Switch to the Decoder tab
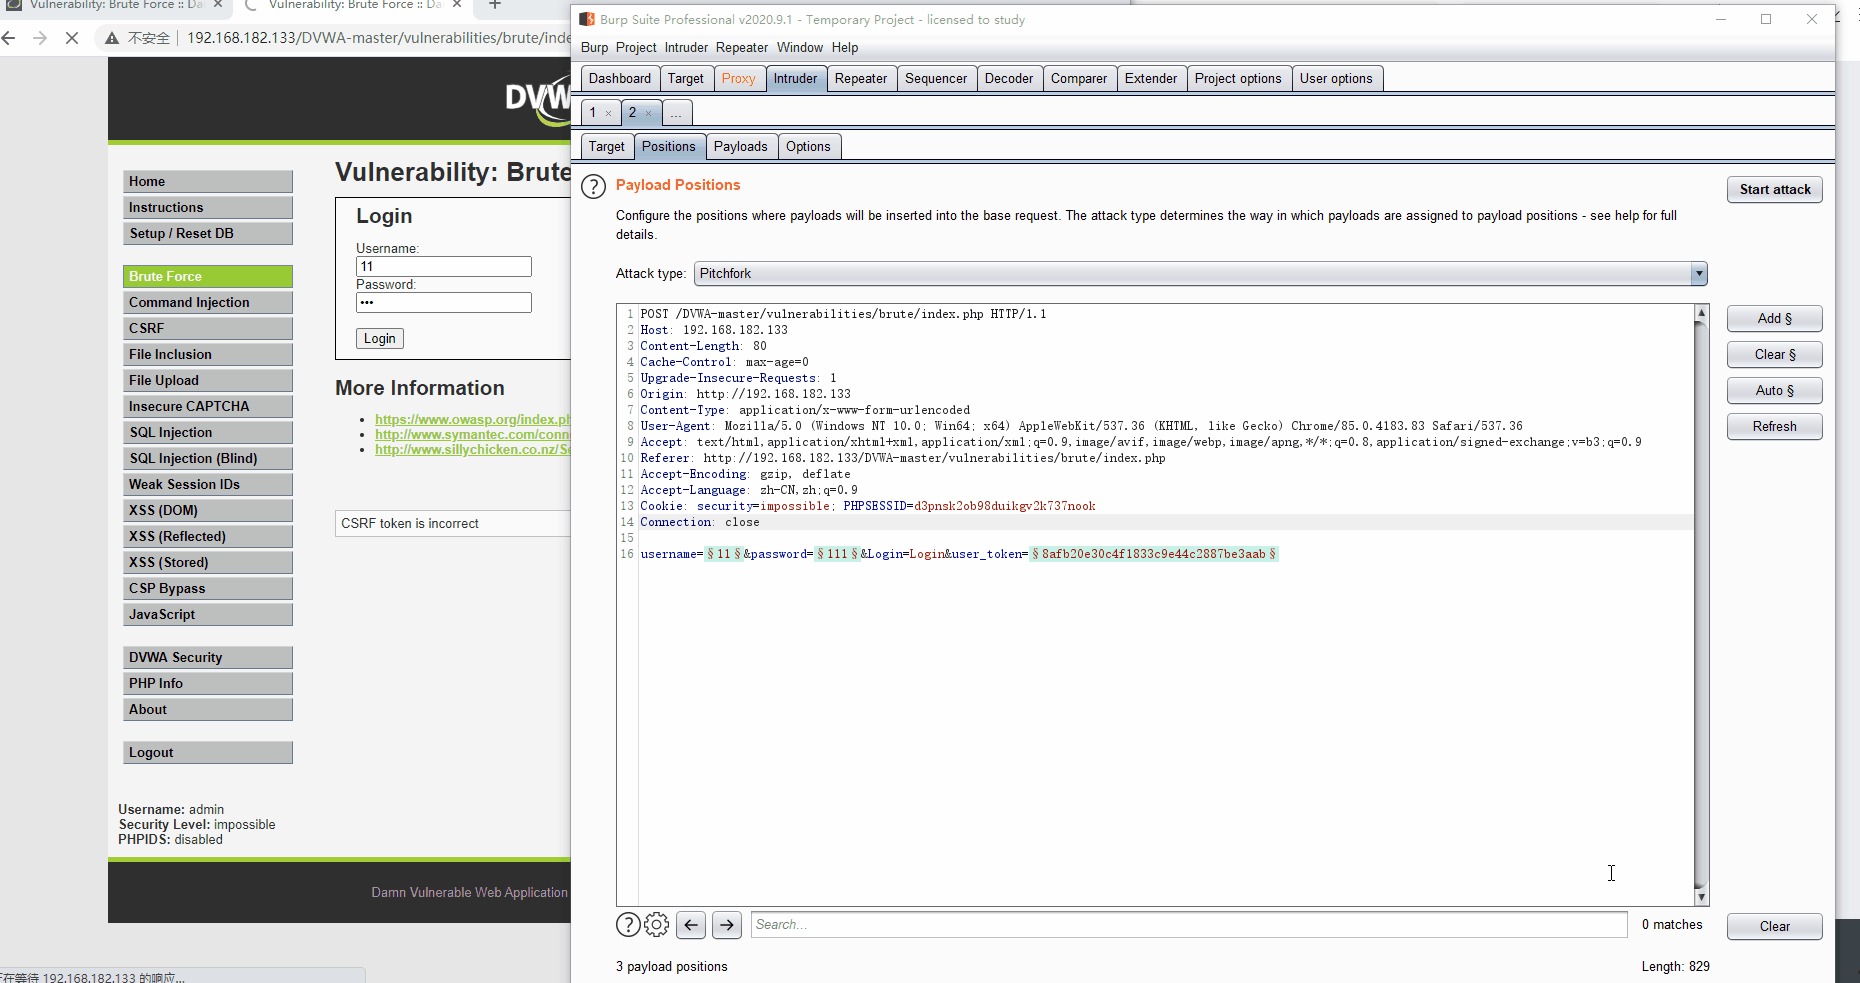The image size is (1860, 983). [1009, 79]
